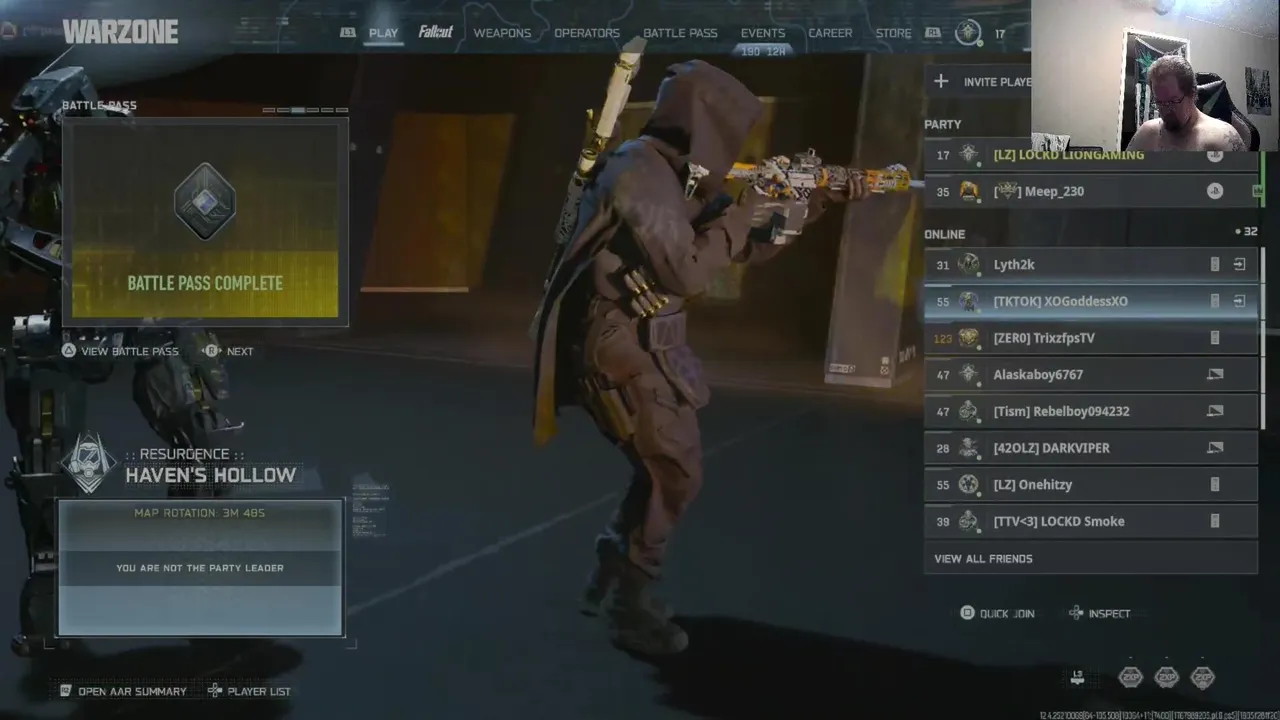
Task: Click join icon on XOGoddessXO row
Action: click(x=1239, y=301)
